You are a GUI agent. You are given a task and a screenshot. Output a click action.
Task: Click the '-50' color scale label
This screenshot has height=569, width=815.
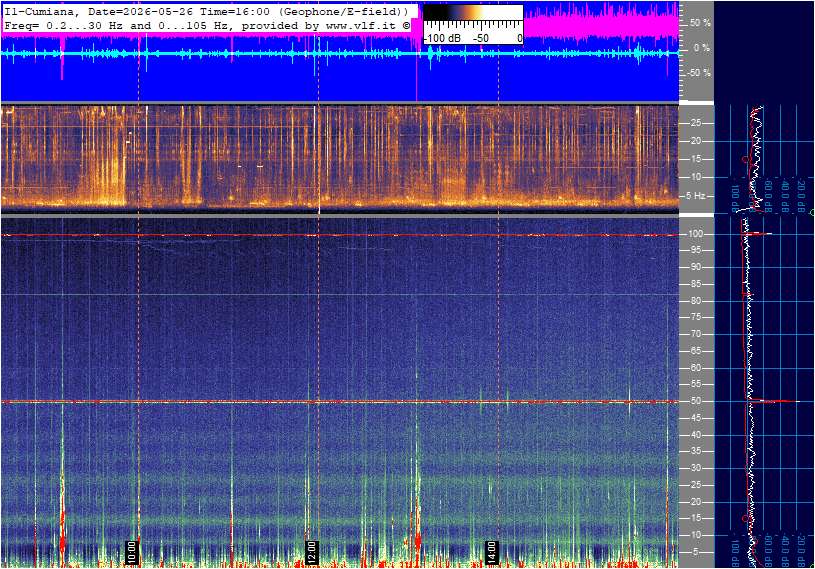coord(480,38)
